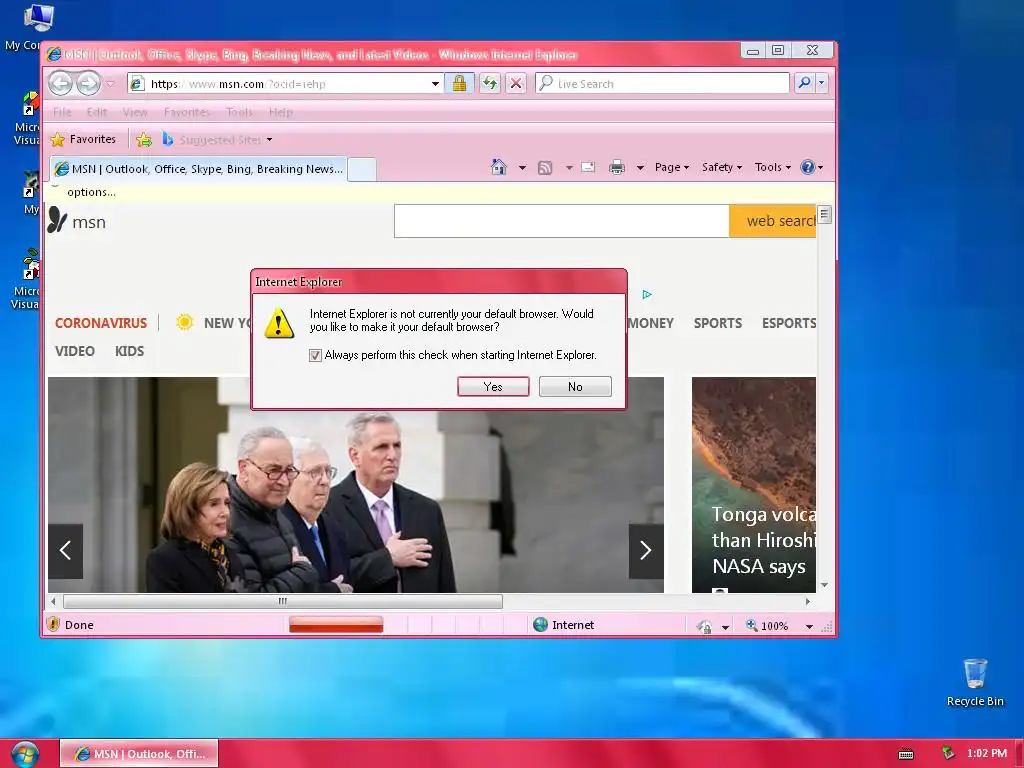Open the Favorites star button
The height and width of the screenshot is (768, 1024).
[x=83, y=139]
